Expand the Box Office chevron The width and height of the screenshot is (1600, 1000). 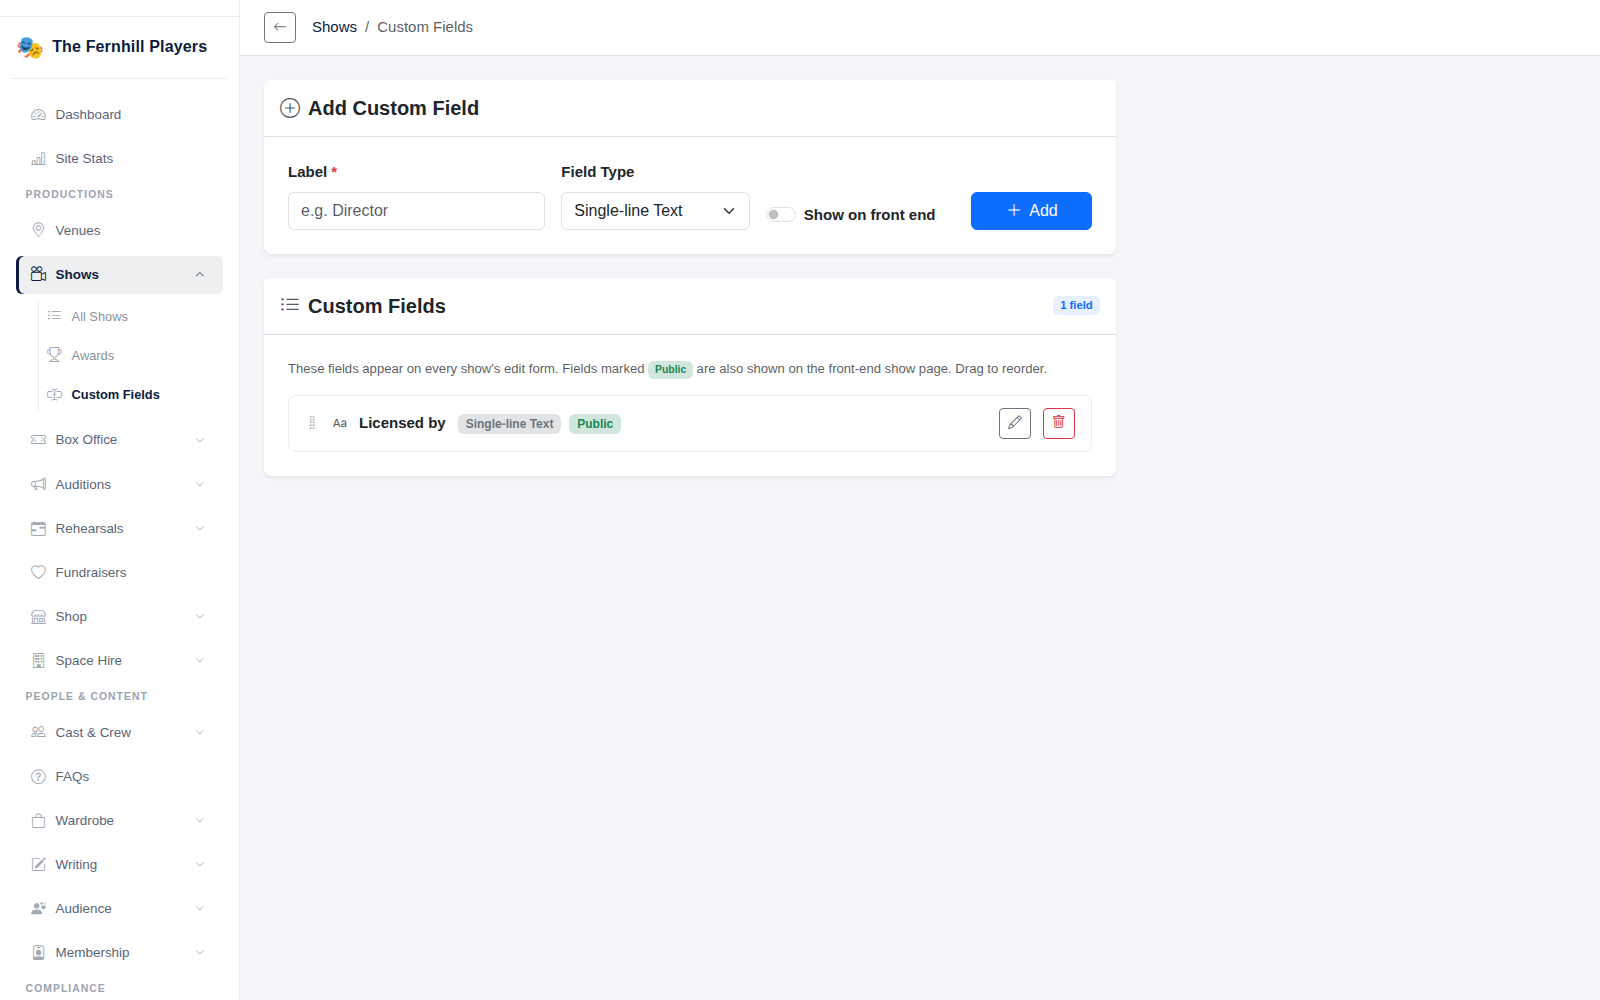pyautogui.click(x=200, y=440)
